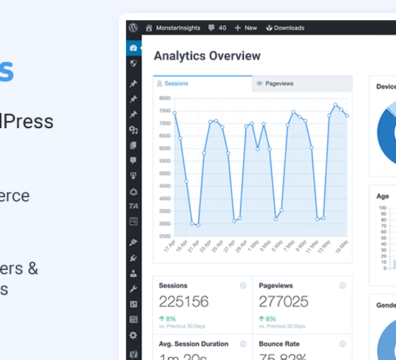Screen dimensions: 396x360
Task: Click the bottom-most sidebar icon below gear
Action: coord(133,354)
